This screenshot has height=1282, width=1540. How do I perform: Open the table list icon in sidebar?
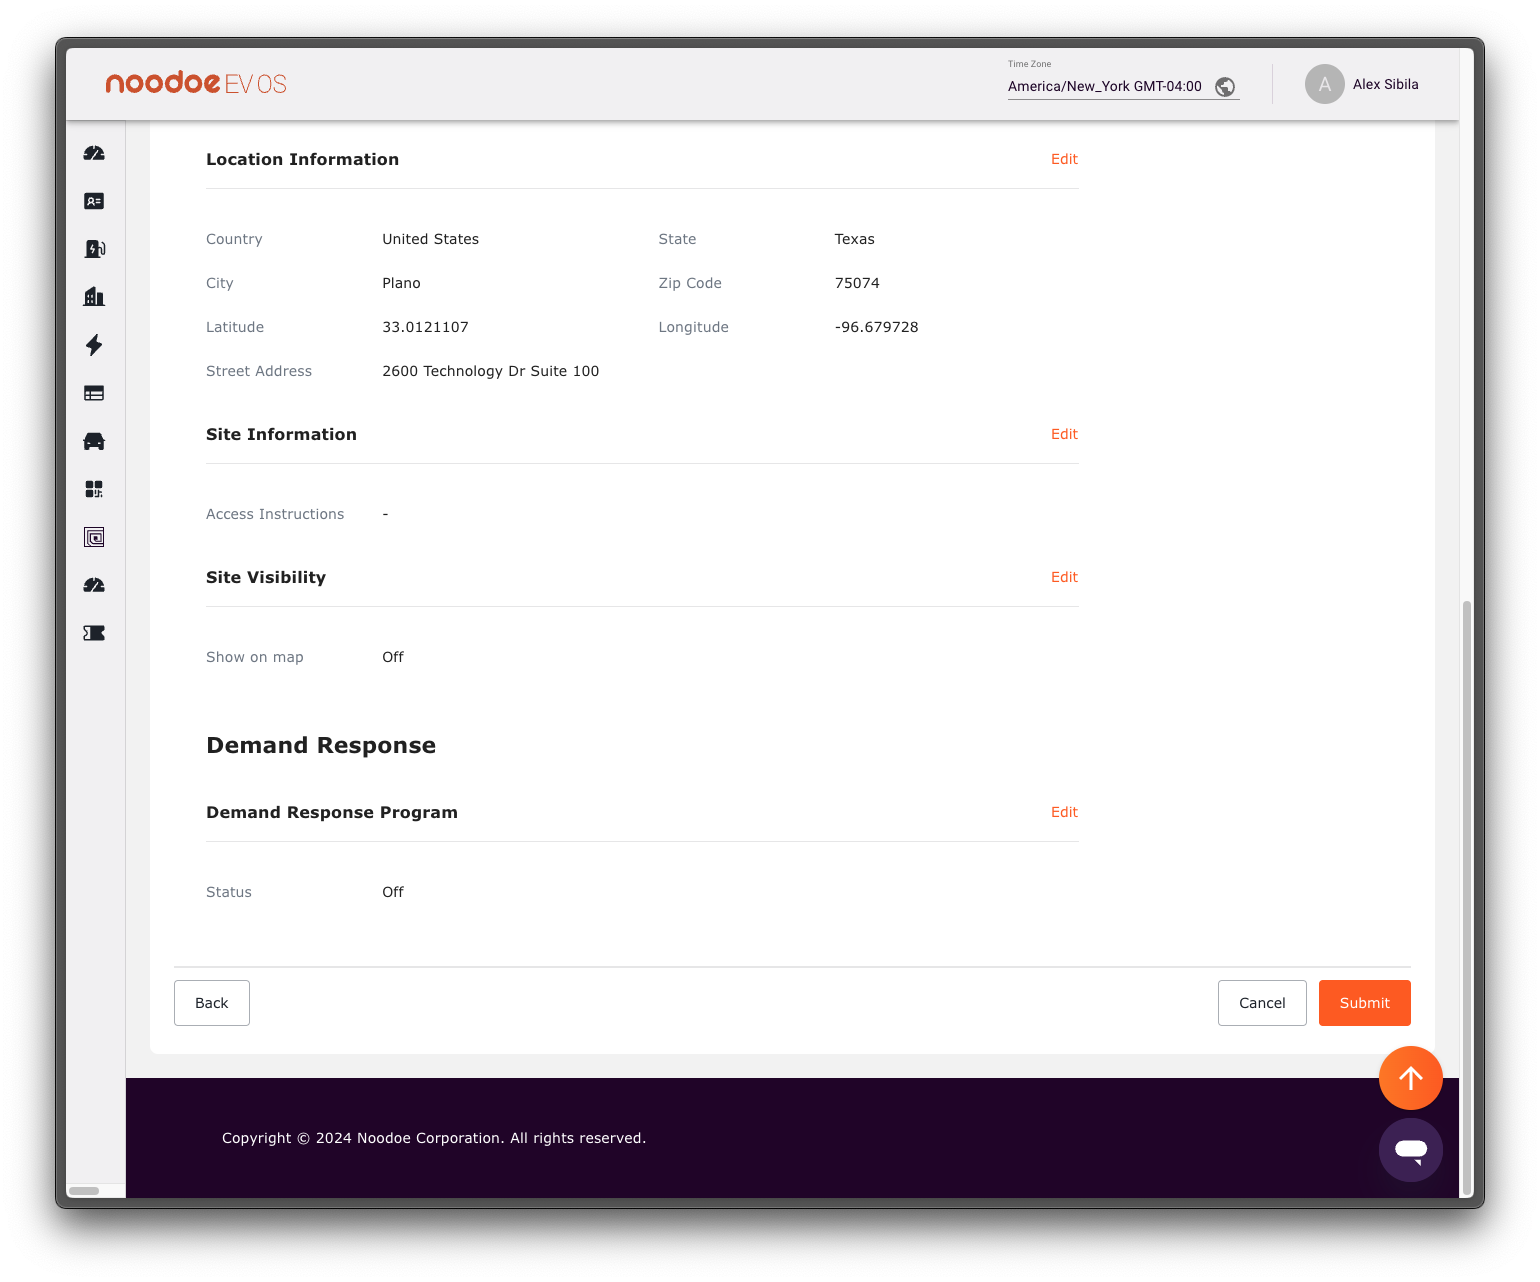94,393
